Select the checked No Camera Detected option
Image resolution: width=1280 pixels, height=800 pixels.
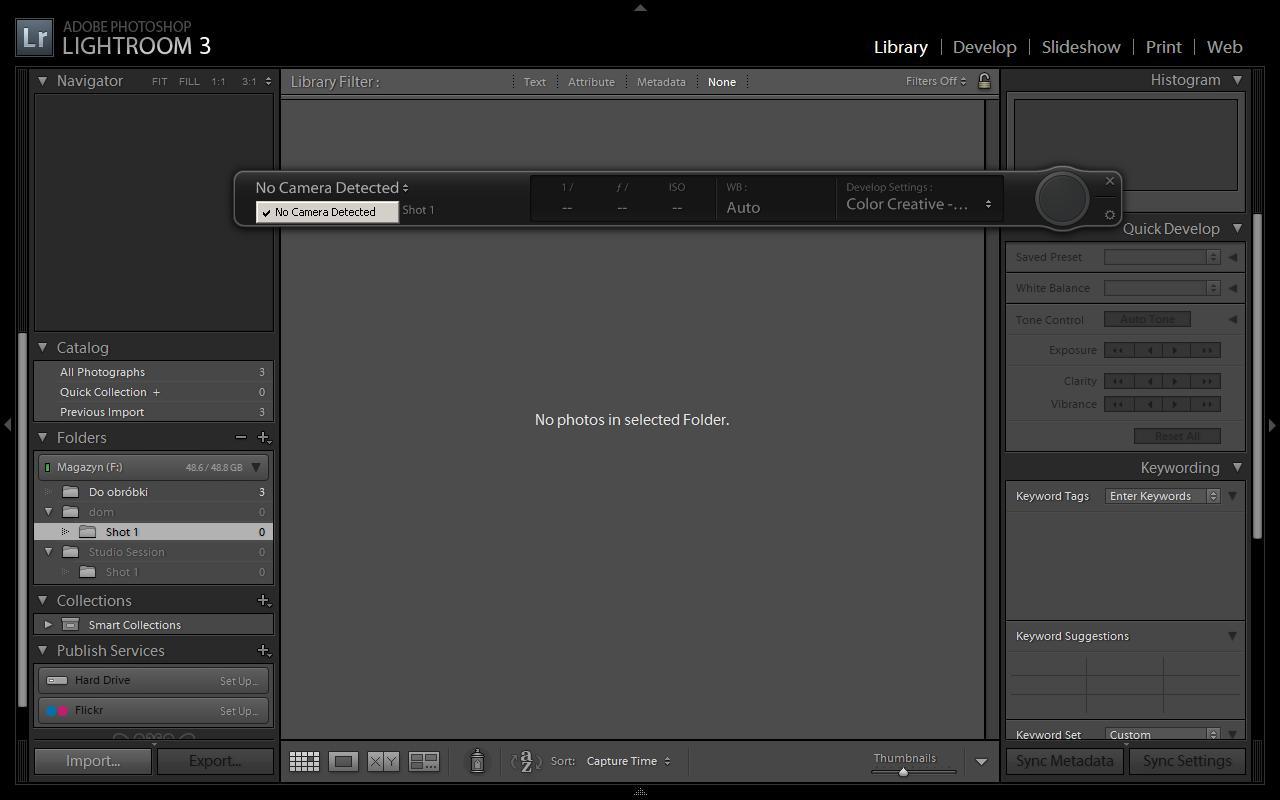tap(326, 212)
